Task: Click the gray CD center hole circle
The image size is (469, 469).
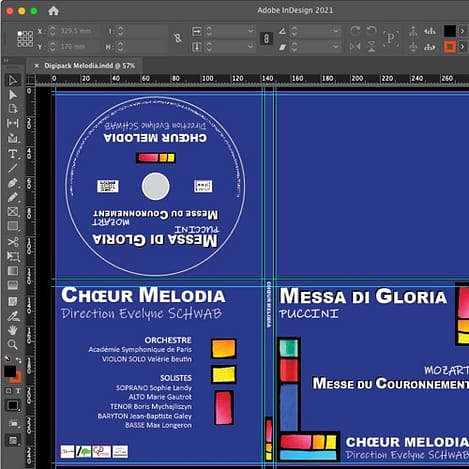Action: pyautogui.click(x=155, y=186)
